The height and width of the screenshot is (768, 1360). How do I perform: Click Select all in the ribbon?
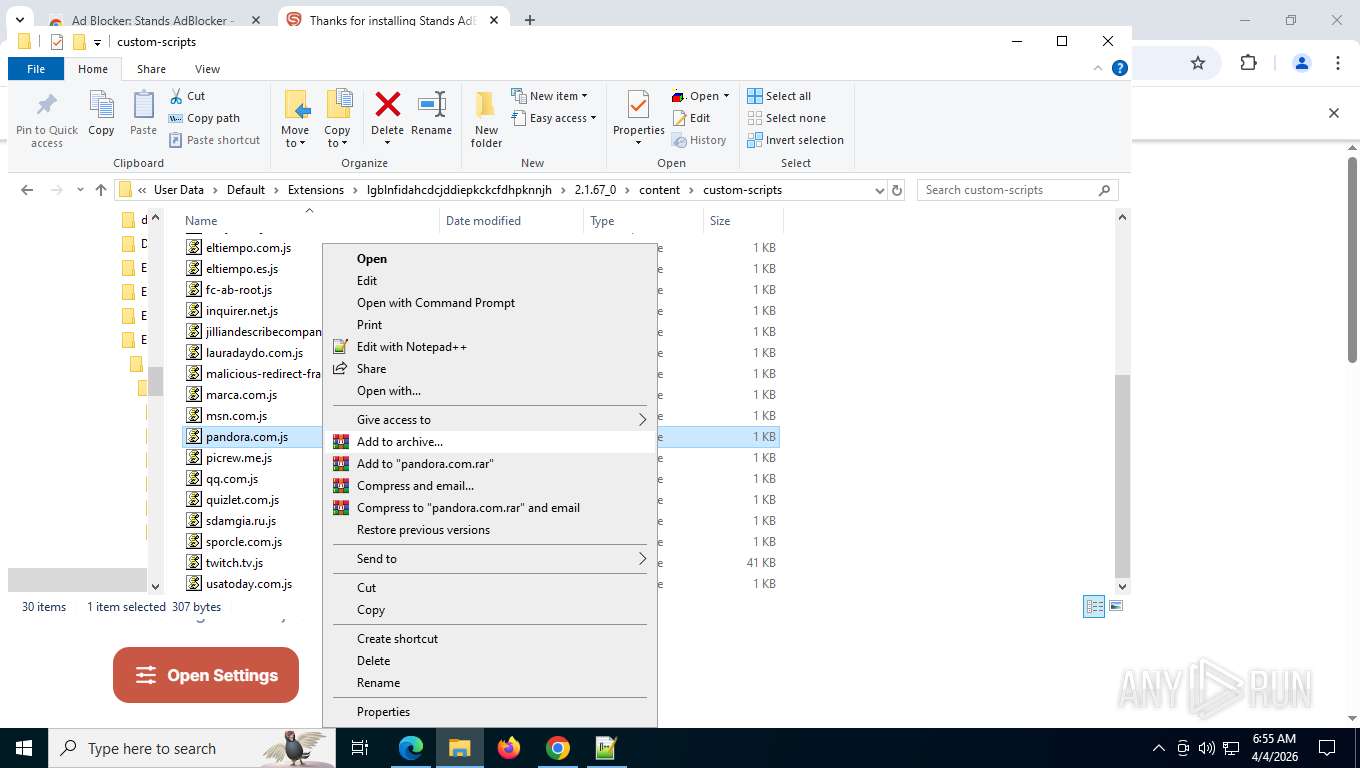(779, 96)
